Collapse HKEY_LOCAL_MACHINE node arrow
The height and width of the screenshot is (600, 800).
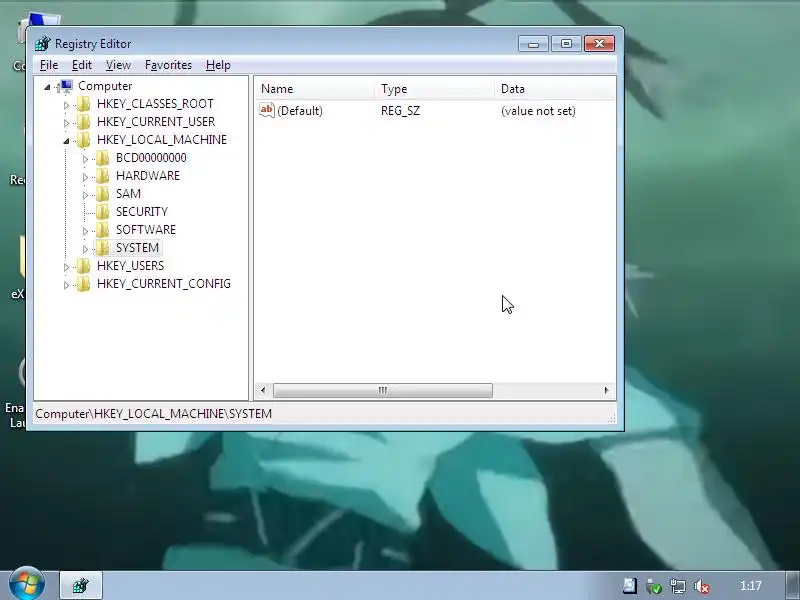click(66, 141)
